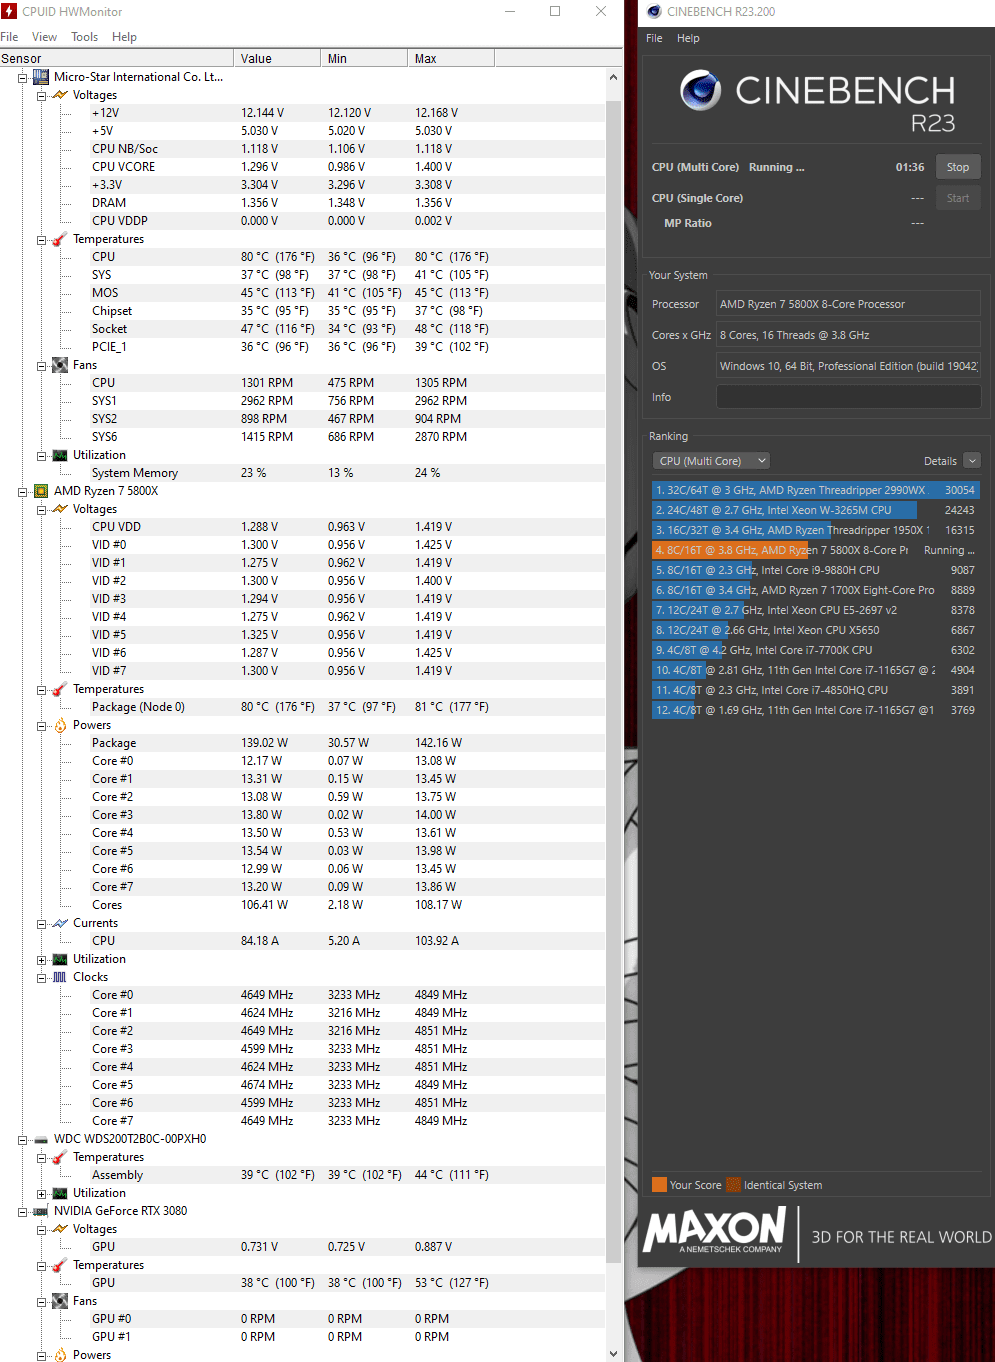Click the NVIDIA GeForce RTX 3080 card icon

[x=41, y=1211]
